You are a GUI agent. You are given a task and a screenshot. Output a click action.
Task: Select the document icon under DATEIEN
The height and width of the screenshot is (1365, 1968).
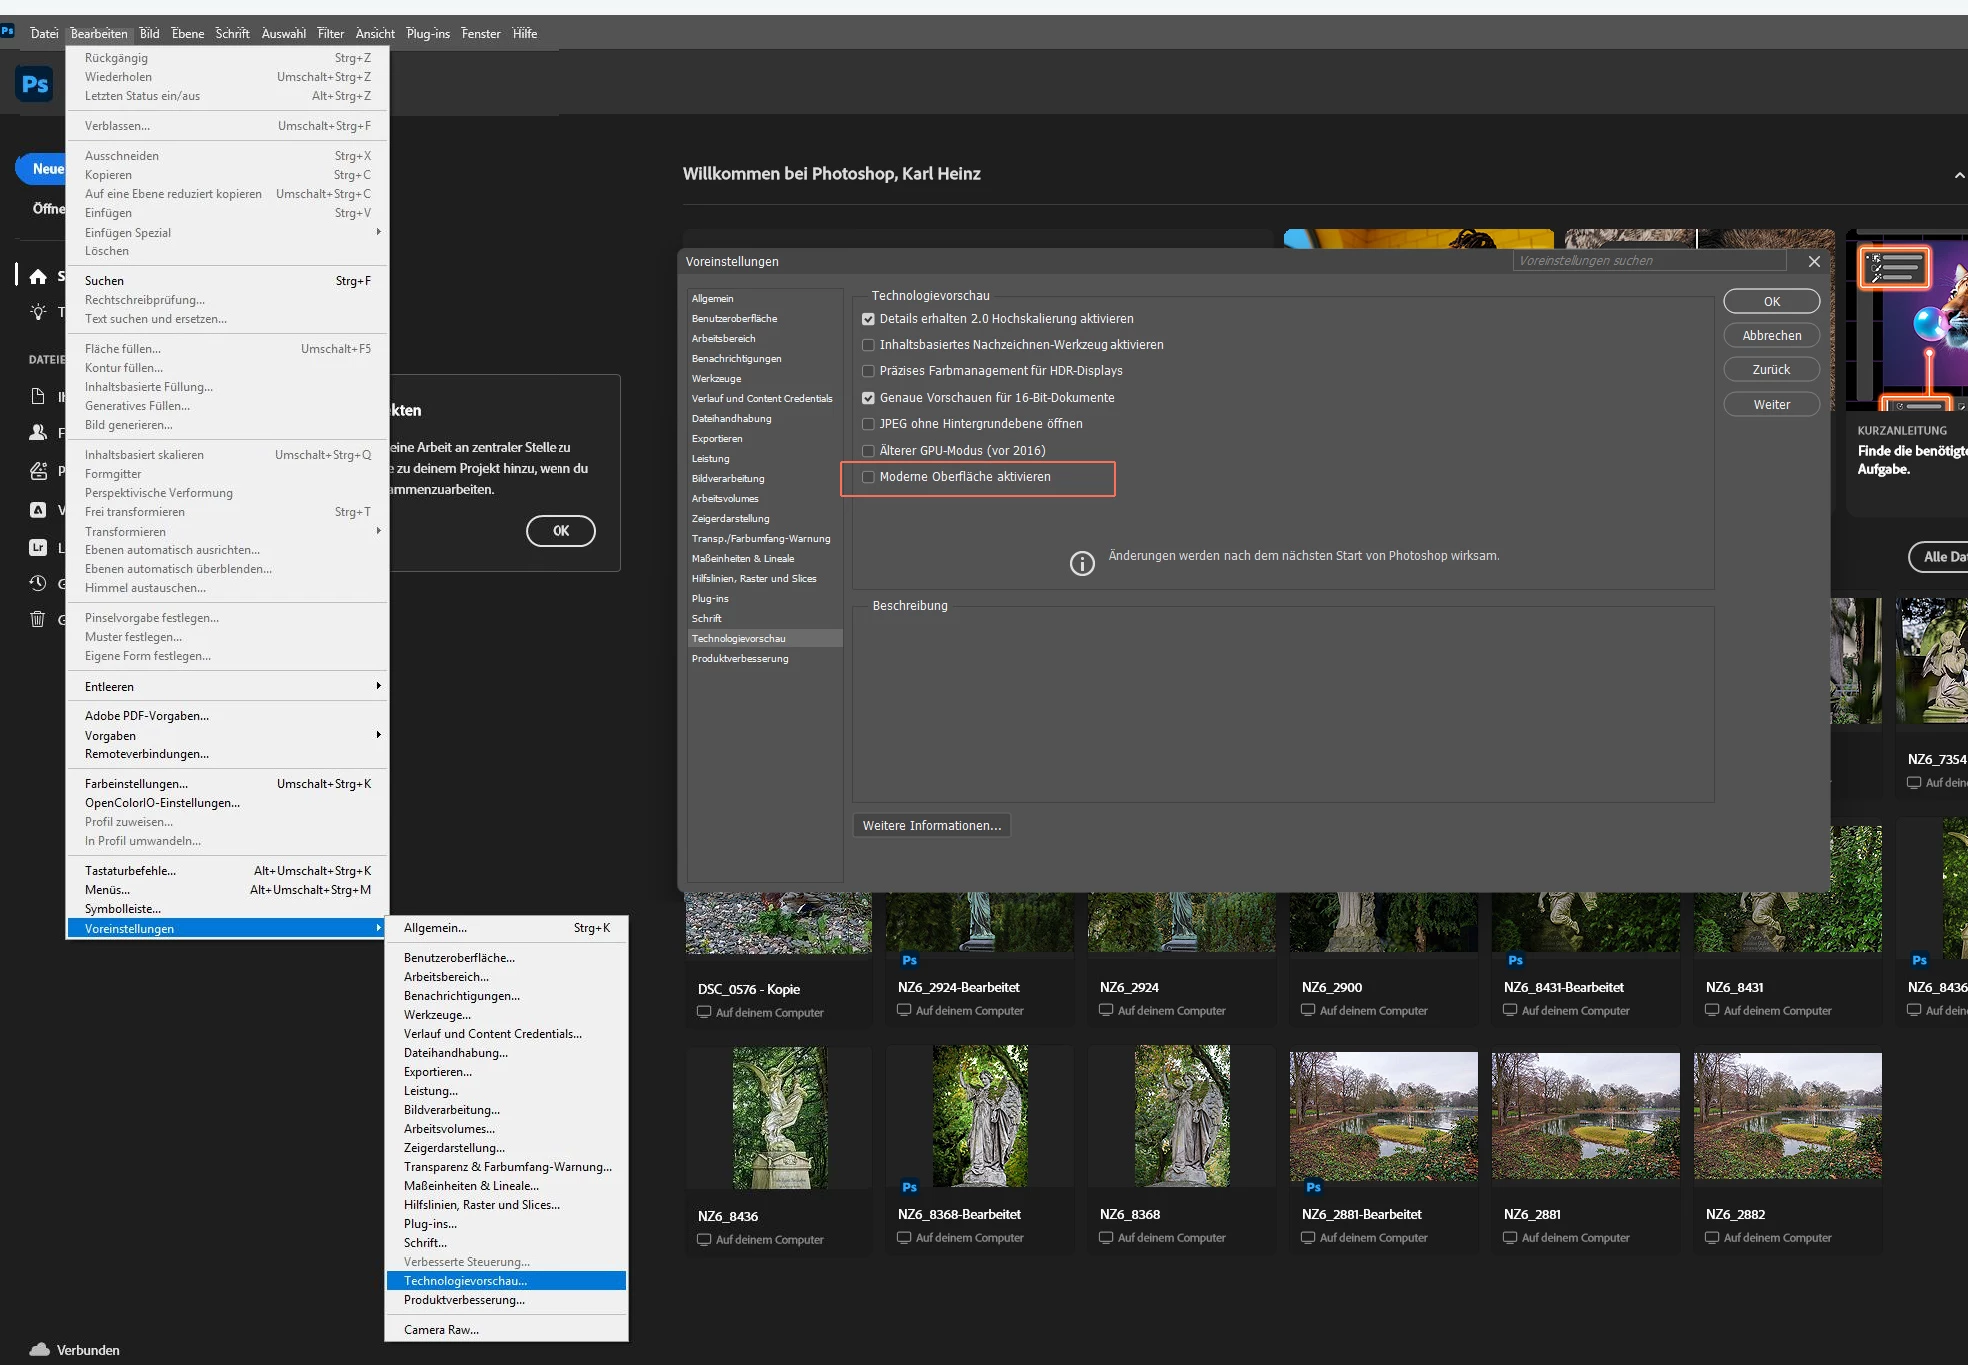pyautogui.click(x=38, y=397)
